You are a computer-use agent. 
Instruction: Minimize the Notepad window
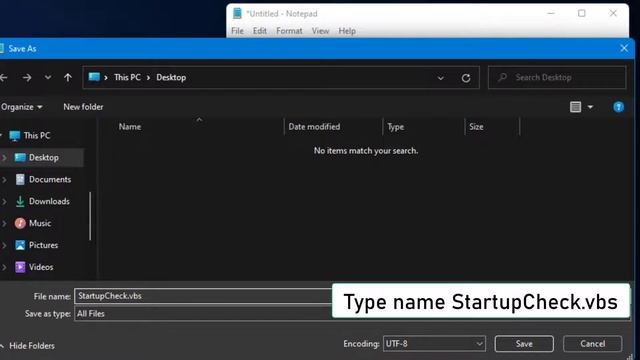point(551,13)
